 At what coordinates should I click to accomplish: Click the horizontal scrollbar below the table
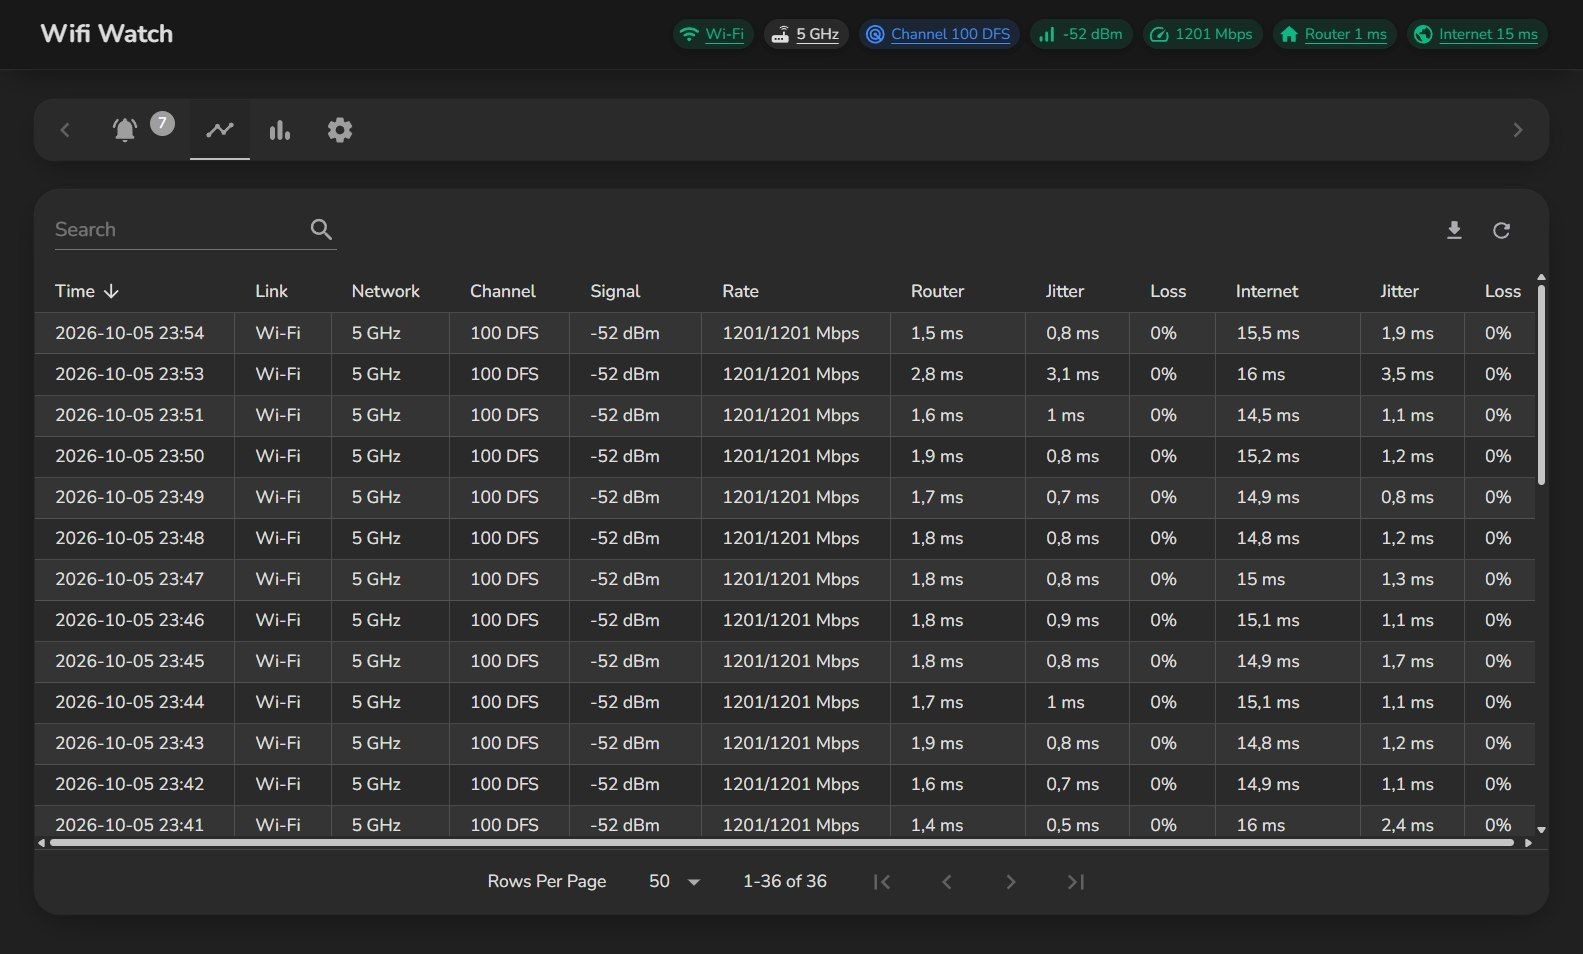(782, 843)
